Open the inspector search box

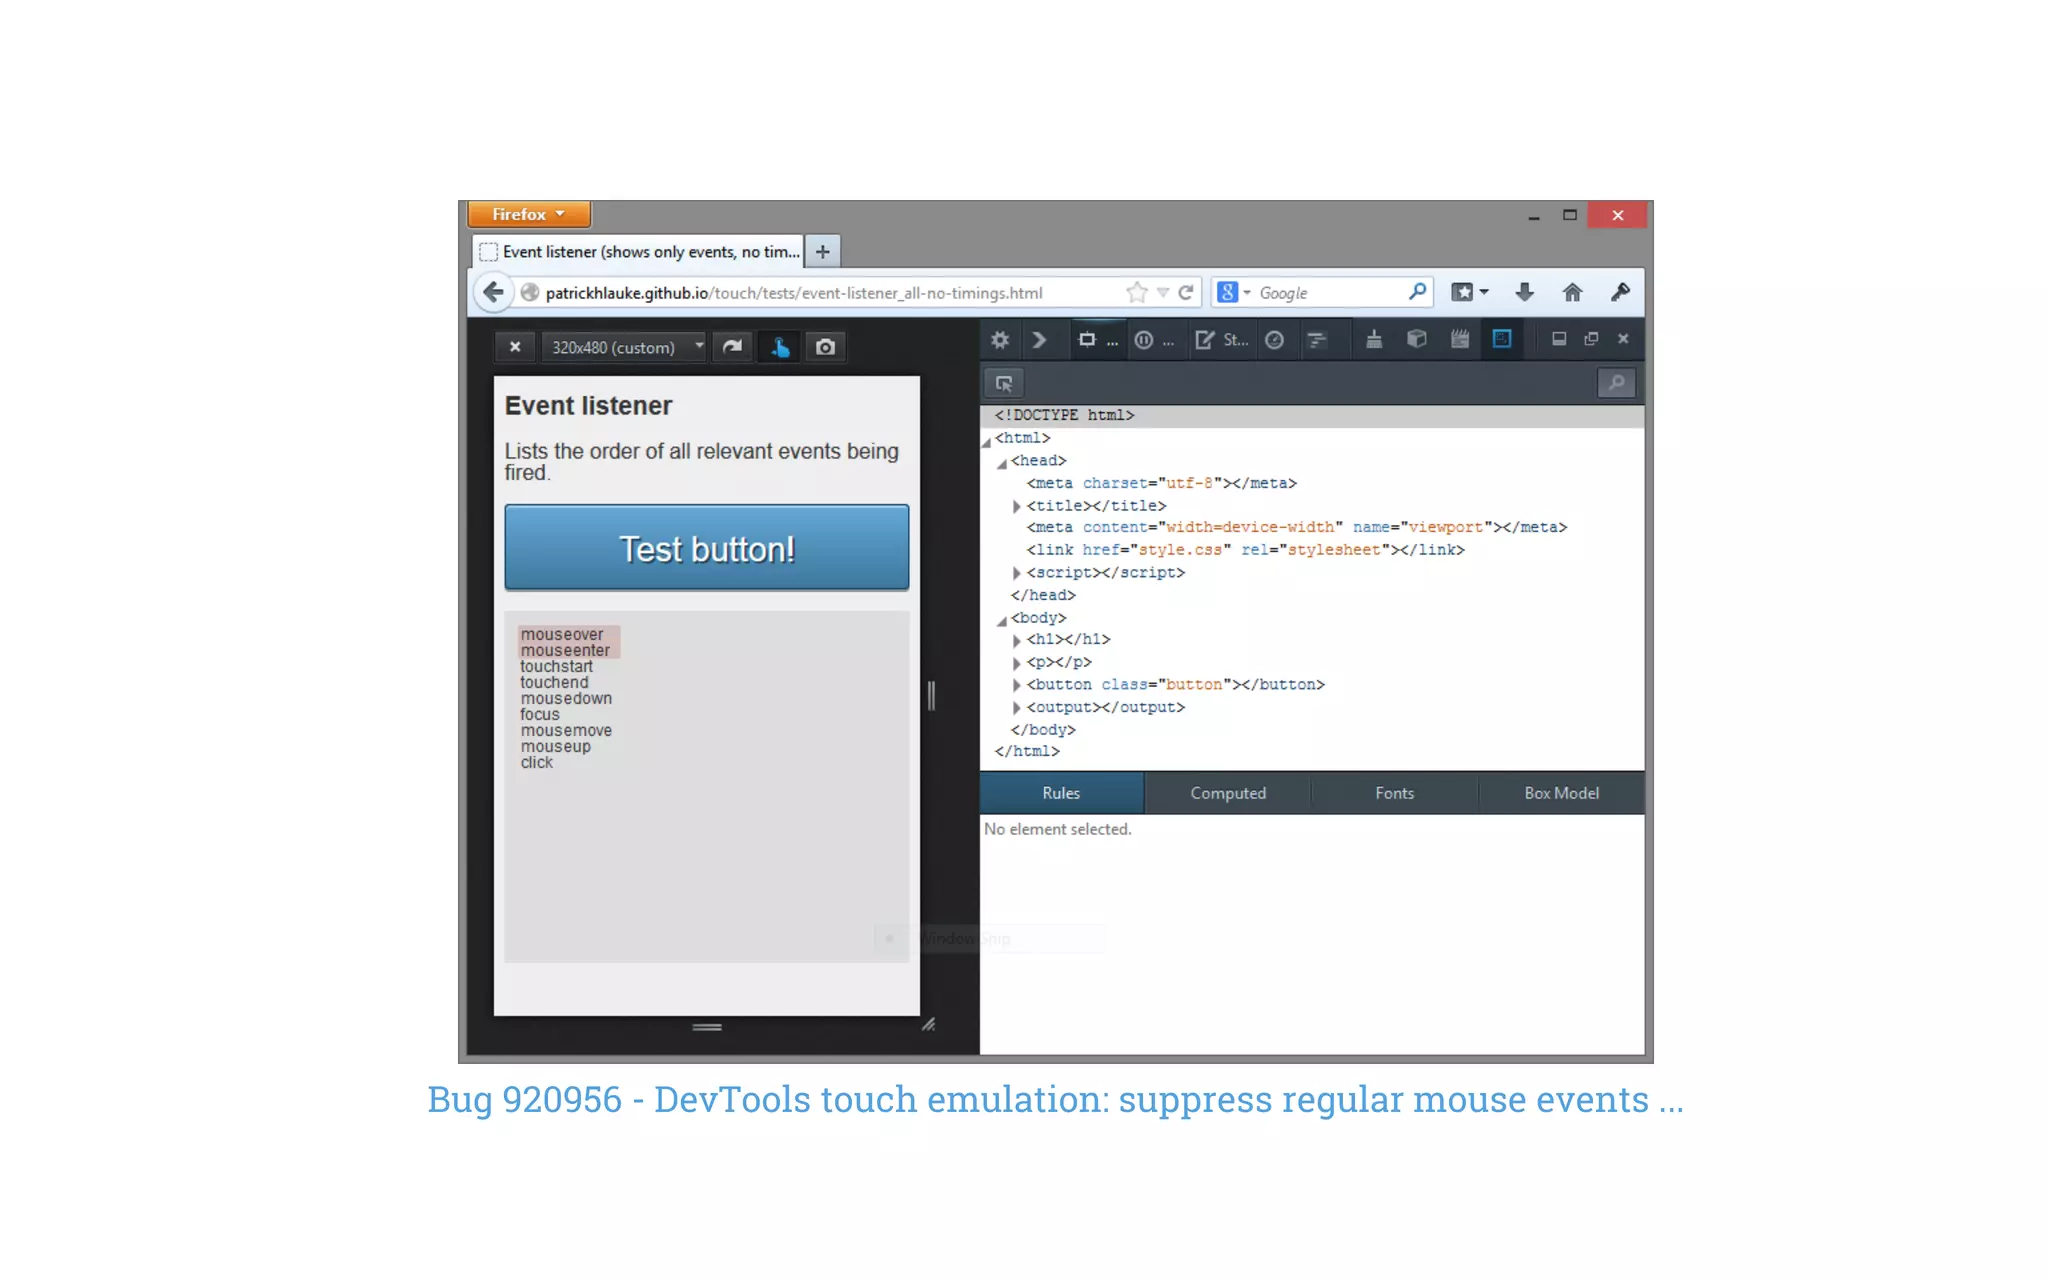[x=1616, y=383]
